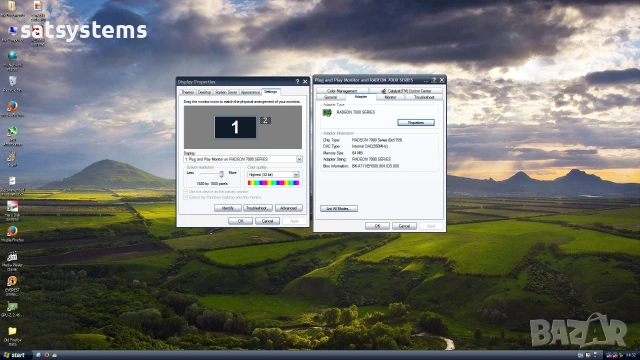Viewport: 640px width, 360px height.
Task: Click help question mark in RADEON 7000 dialog
Action: point(434,80)
